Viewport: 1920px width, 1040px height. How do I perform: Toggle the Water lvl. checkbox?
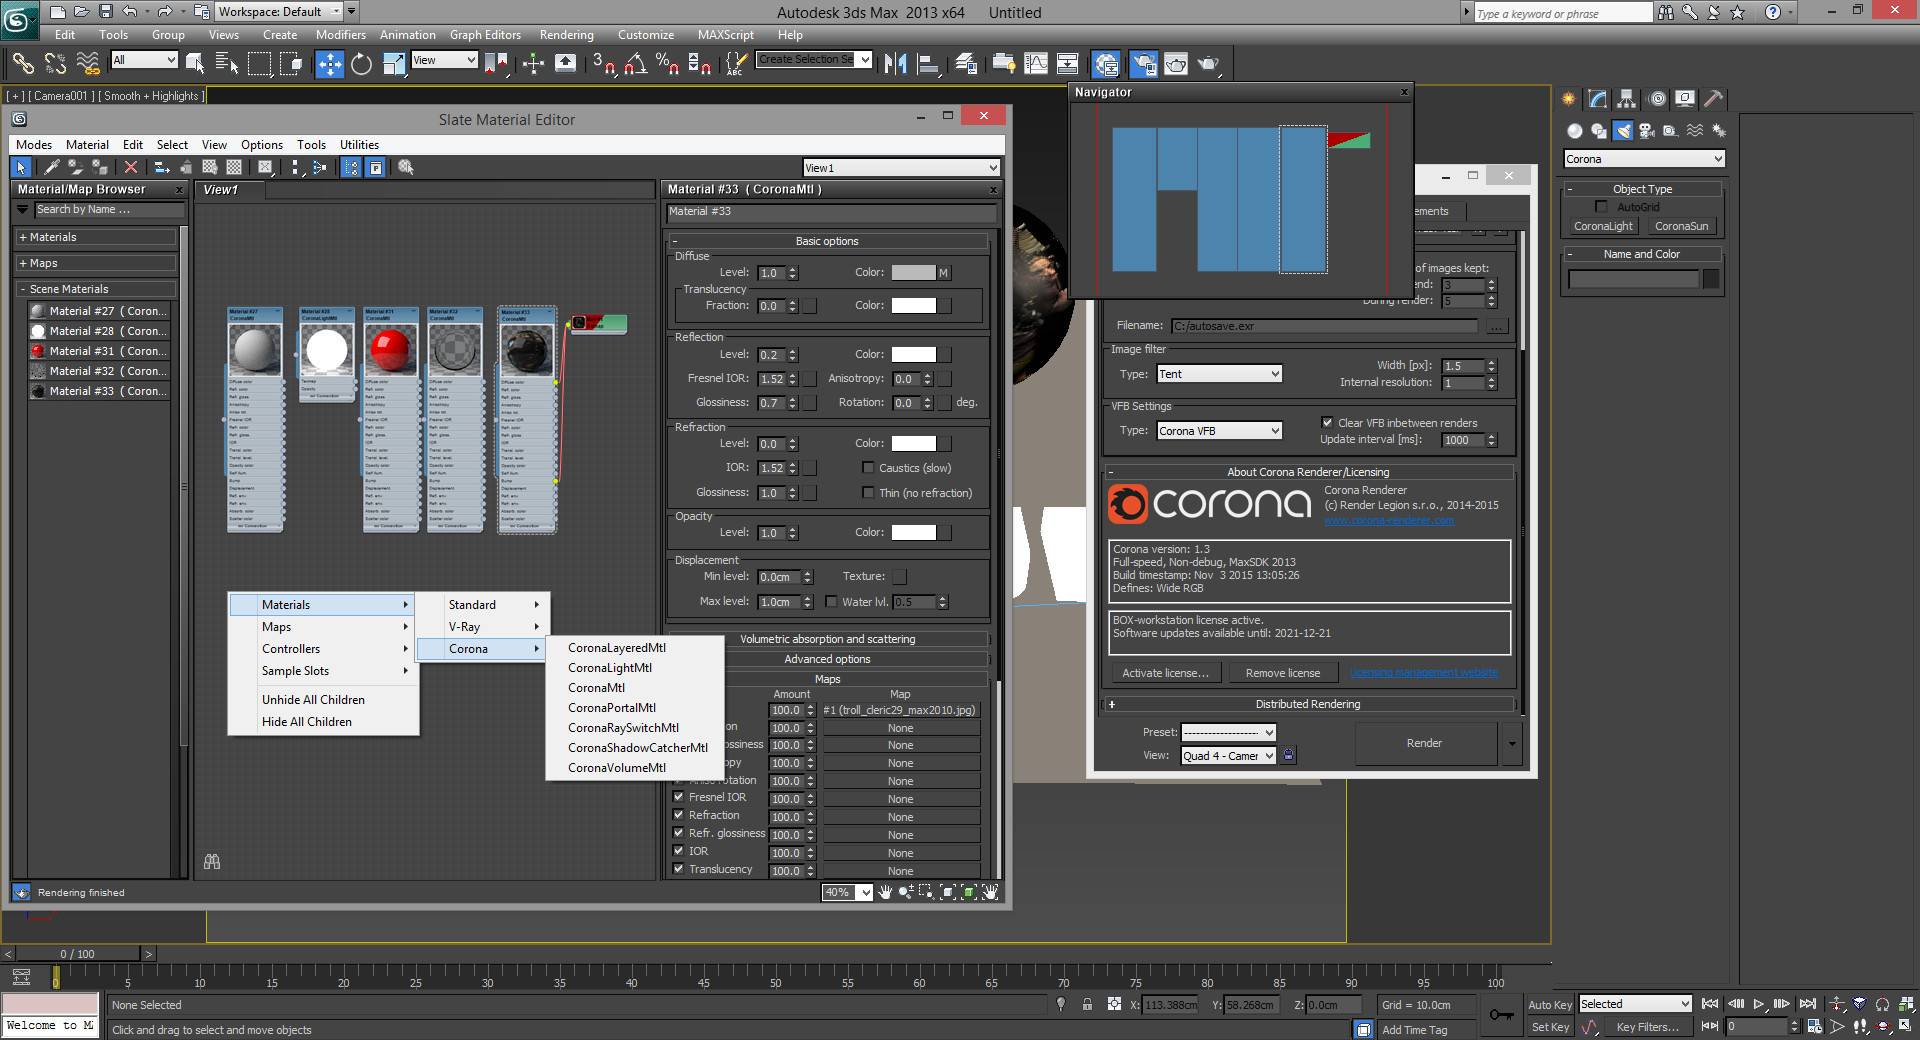(831, 602)
